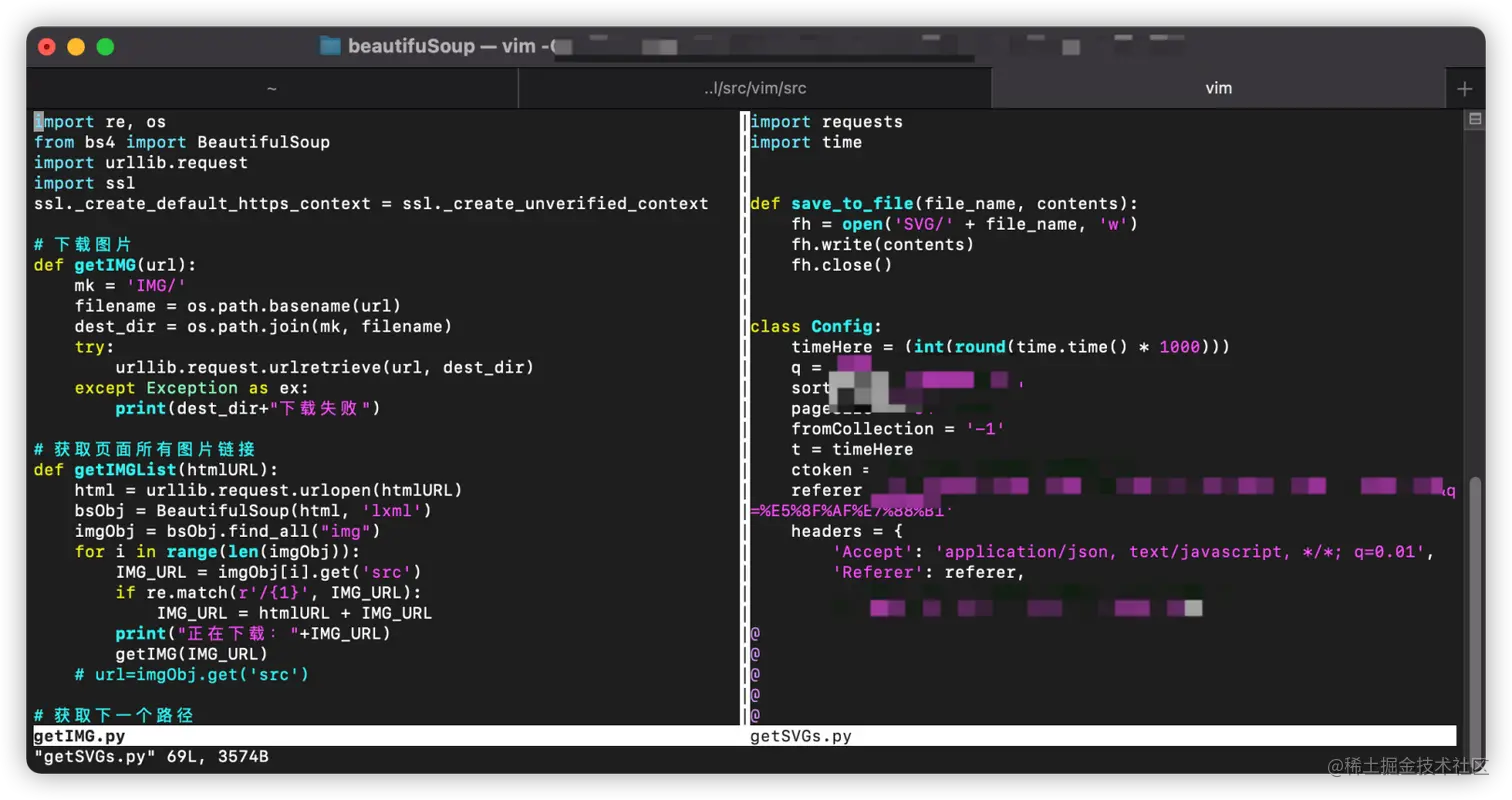Click '# 获取页面所有图片链接' comment
1512x800 pixels.
(x=144, y=449)
